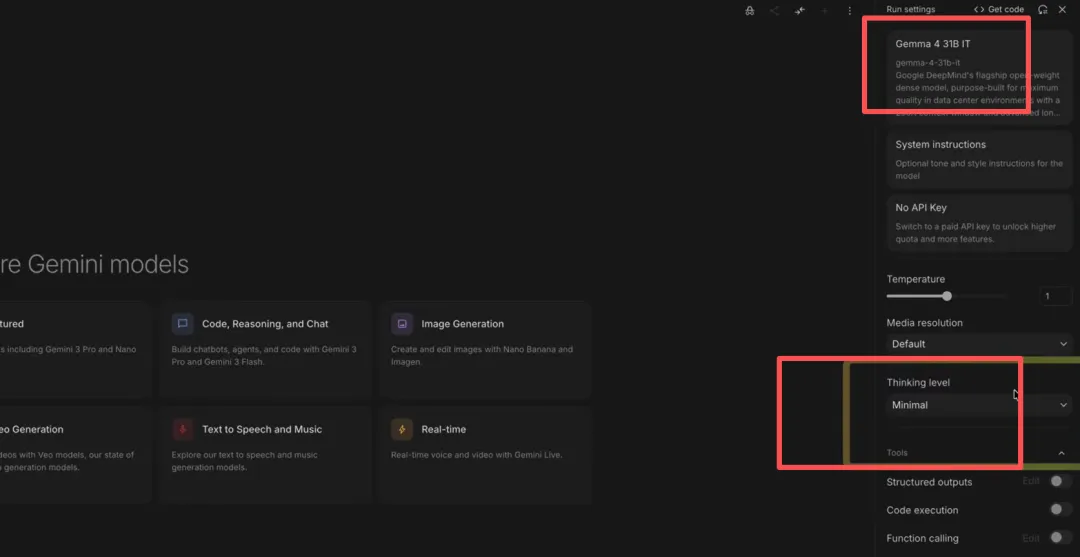Open the Text to Speech and Music card
Viewport: 1080px width, 557px height.
265,455
